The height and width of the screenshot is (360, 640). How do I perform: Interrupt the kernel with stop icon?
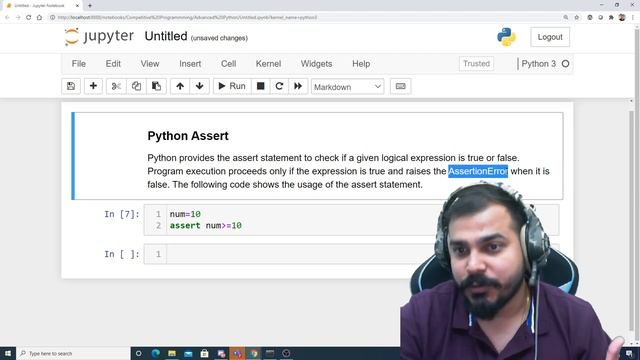(x=260, y=86)
